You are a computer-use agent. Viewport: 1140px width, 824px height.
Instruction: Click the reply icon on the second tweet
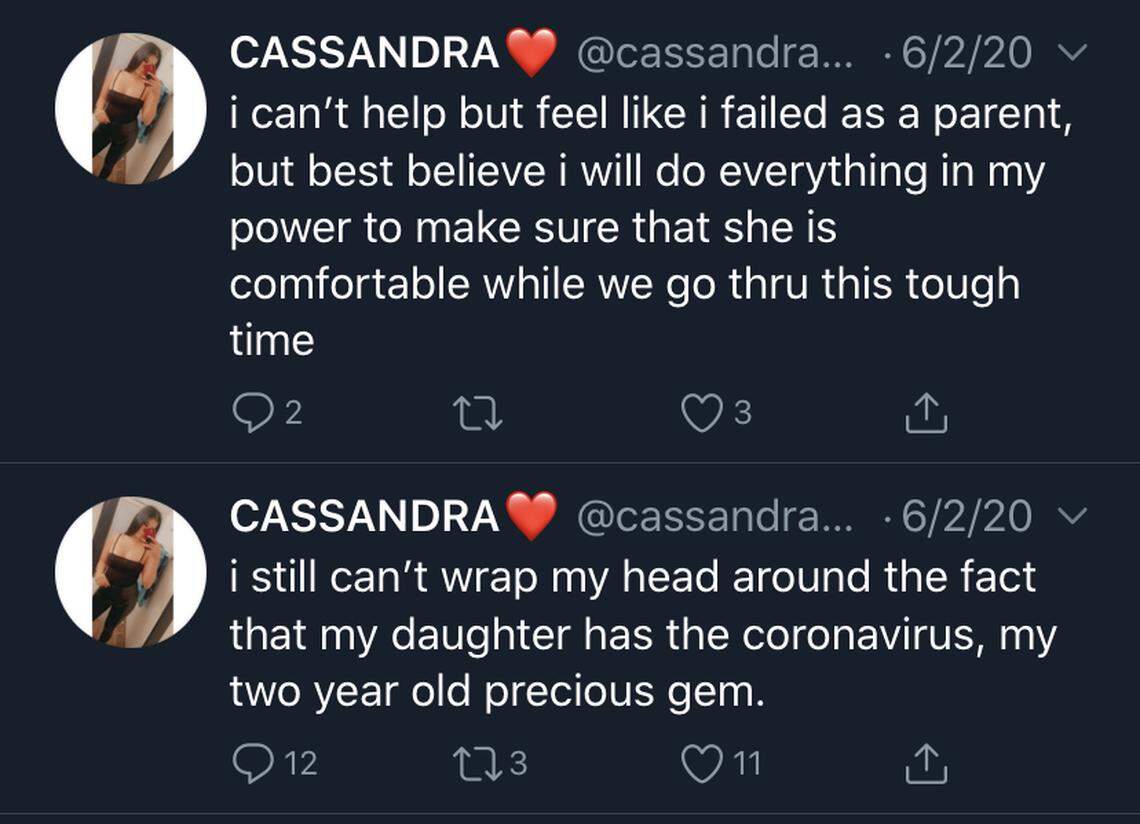coord(253,763)
